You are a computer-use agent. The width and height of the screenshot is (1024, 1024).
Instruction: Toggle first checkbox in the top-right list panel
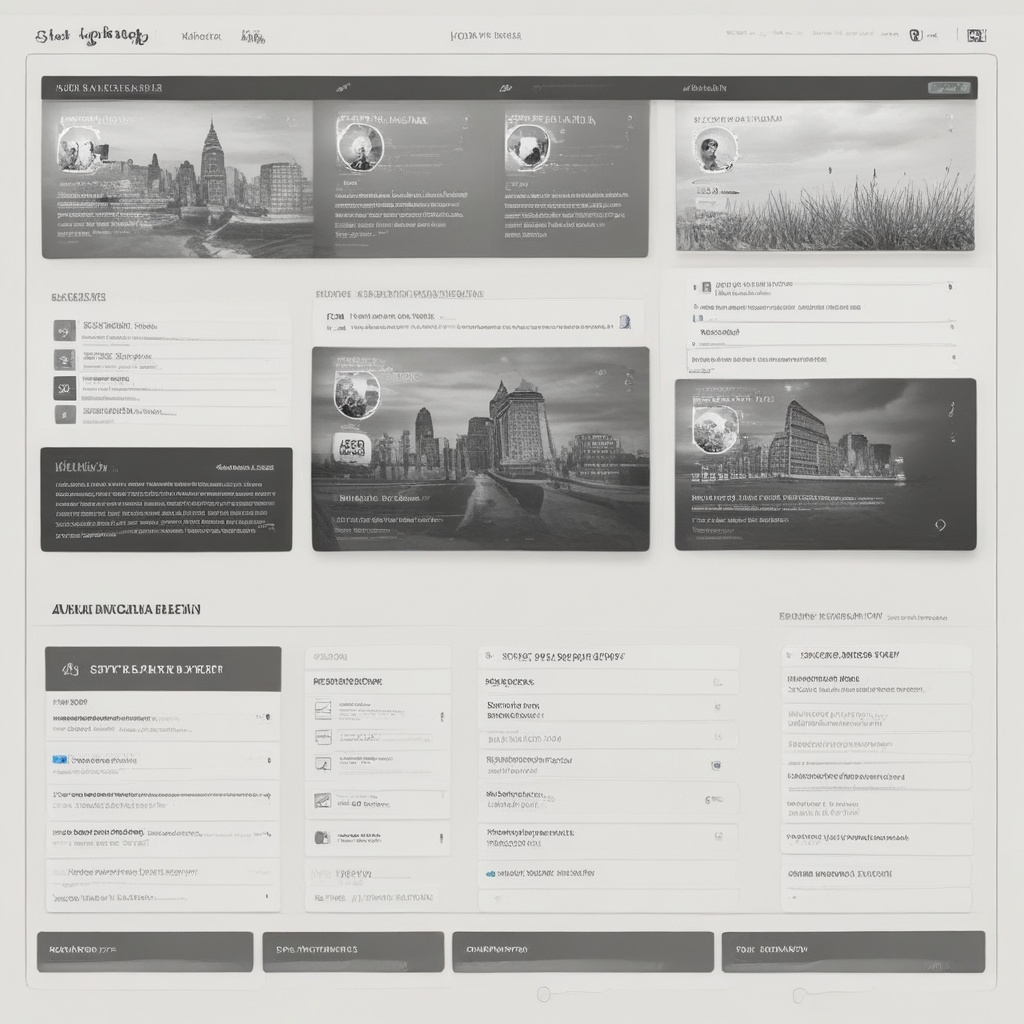coord(706,286)
